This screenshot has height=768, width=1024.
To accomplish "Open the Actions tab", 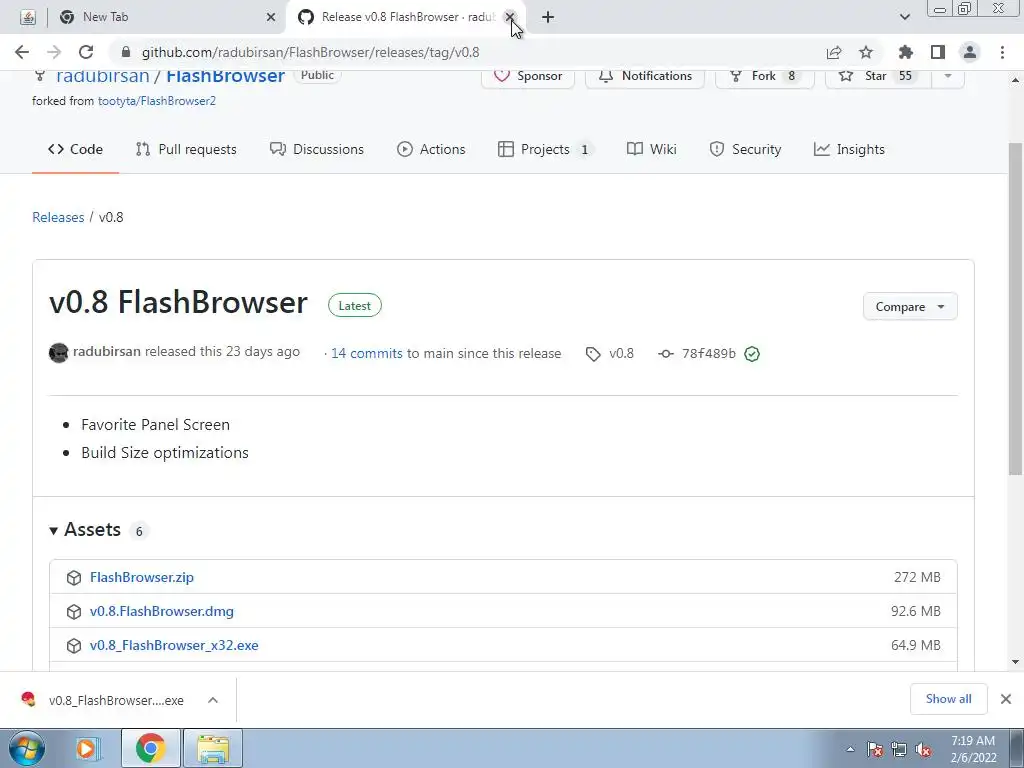I will (x=431, y=150).
